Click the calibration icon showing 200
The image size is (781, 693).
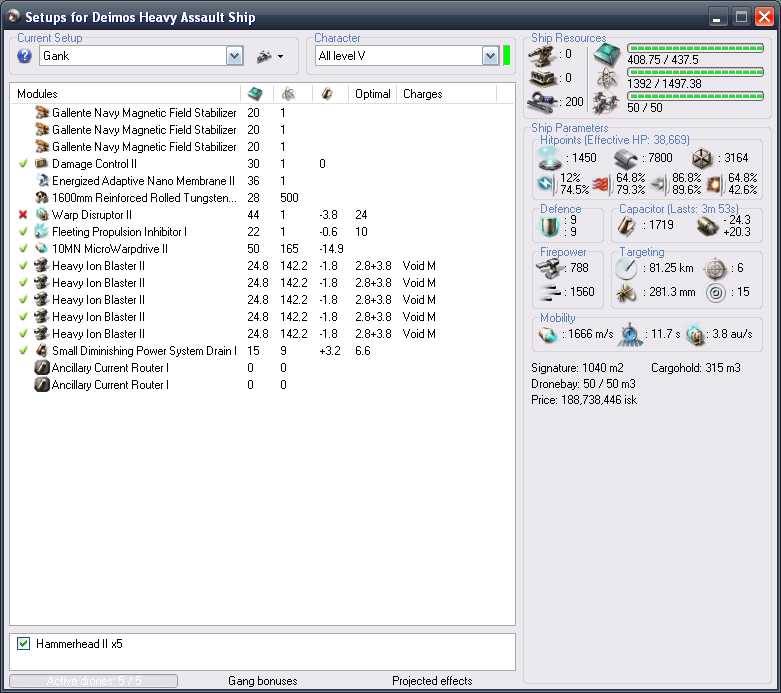(x=542, y=102)
